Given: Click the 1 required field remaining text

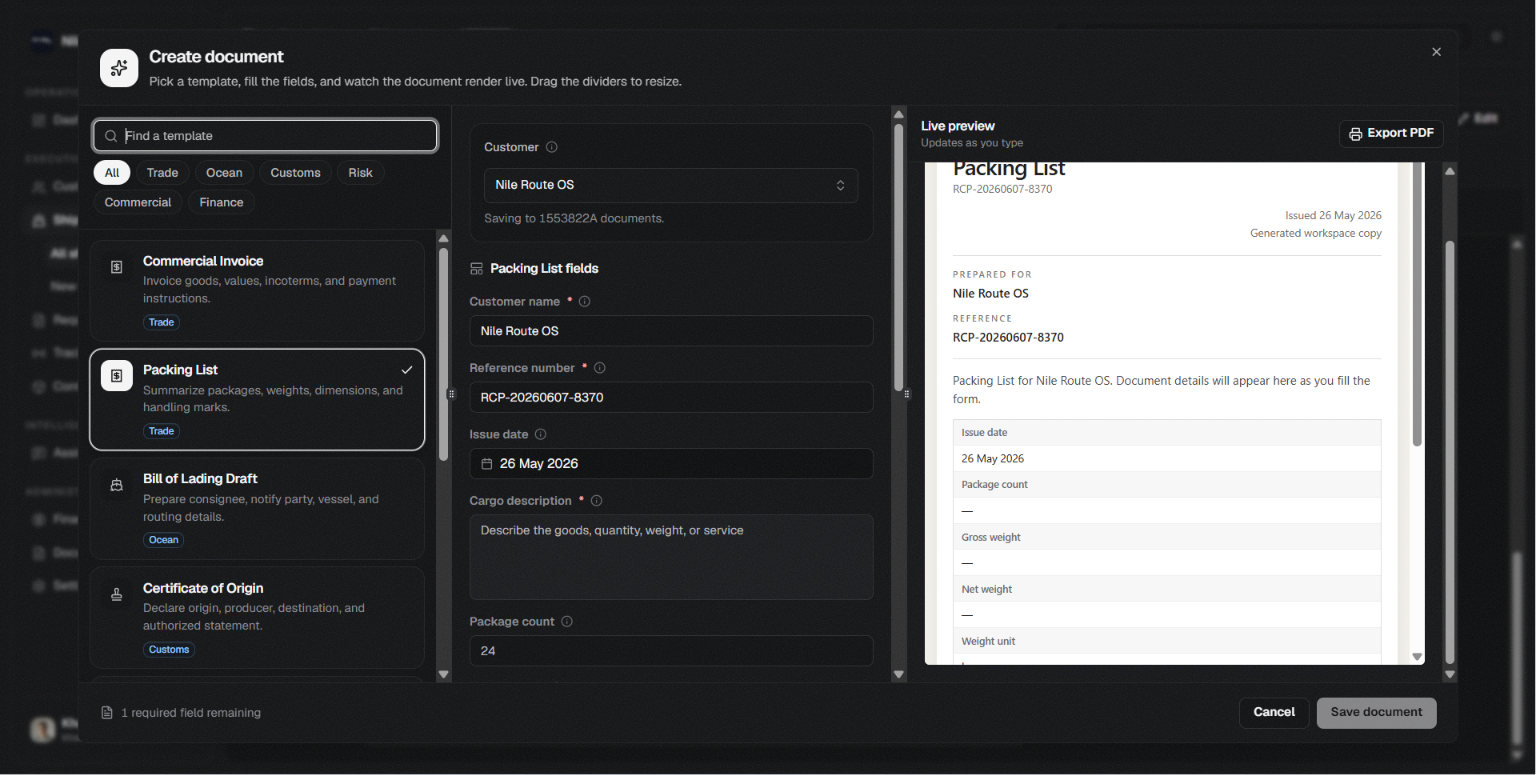Looking at the screenshot, I should click(x=191, y=713).
